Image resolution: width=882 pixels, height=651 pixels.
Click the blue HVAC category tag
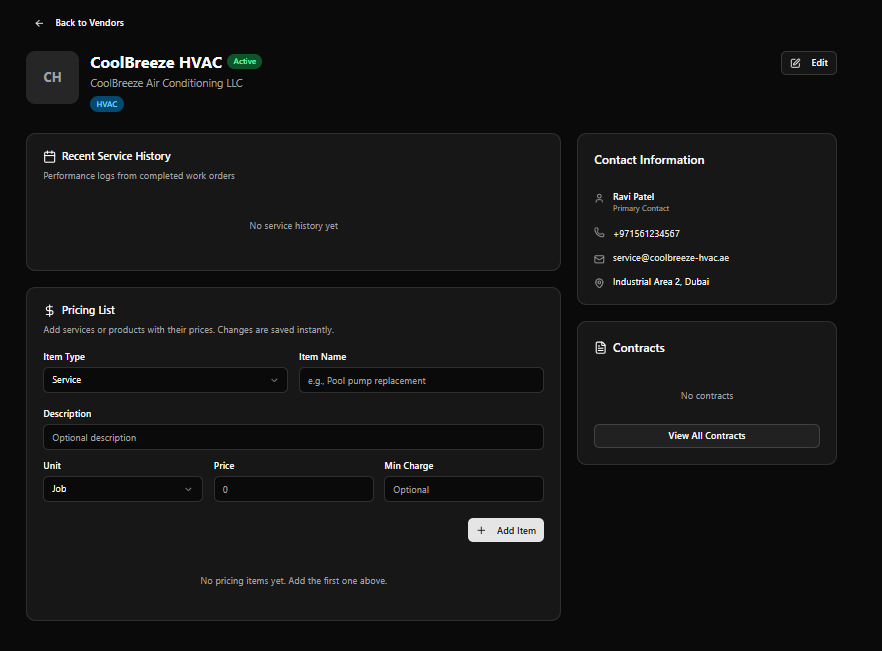coord(107,104)
